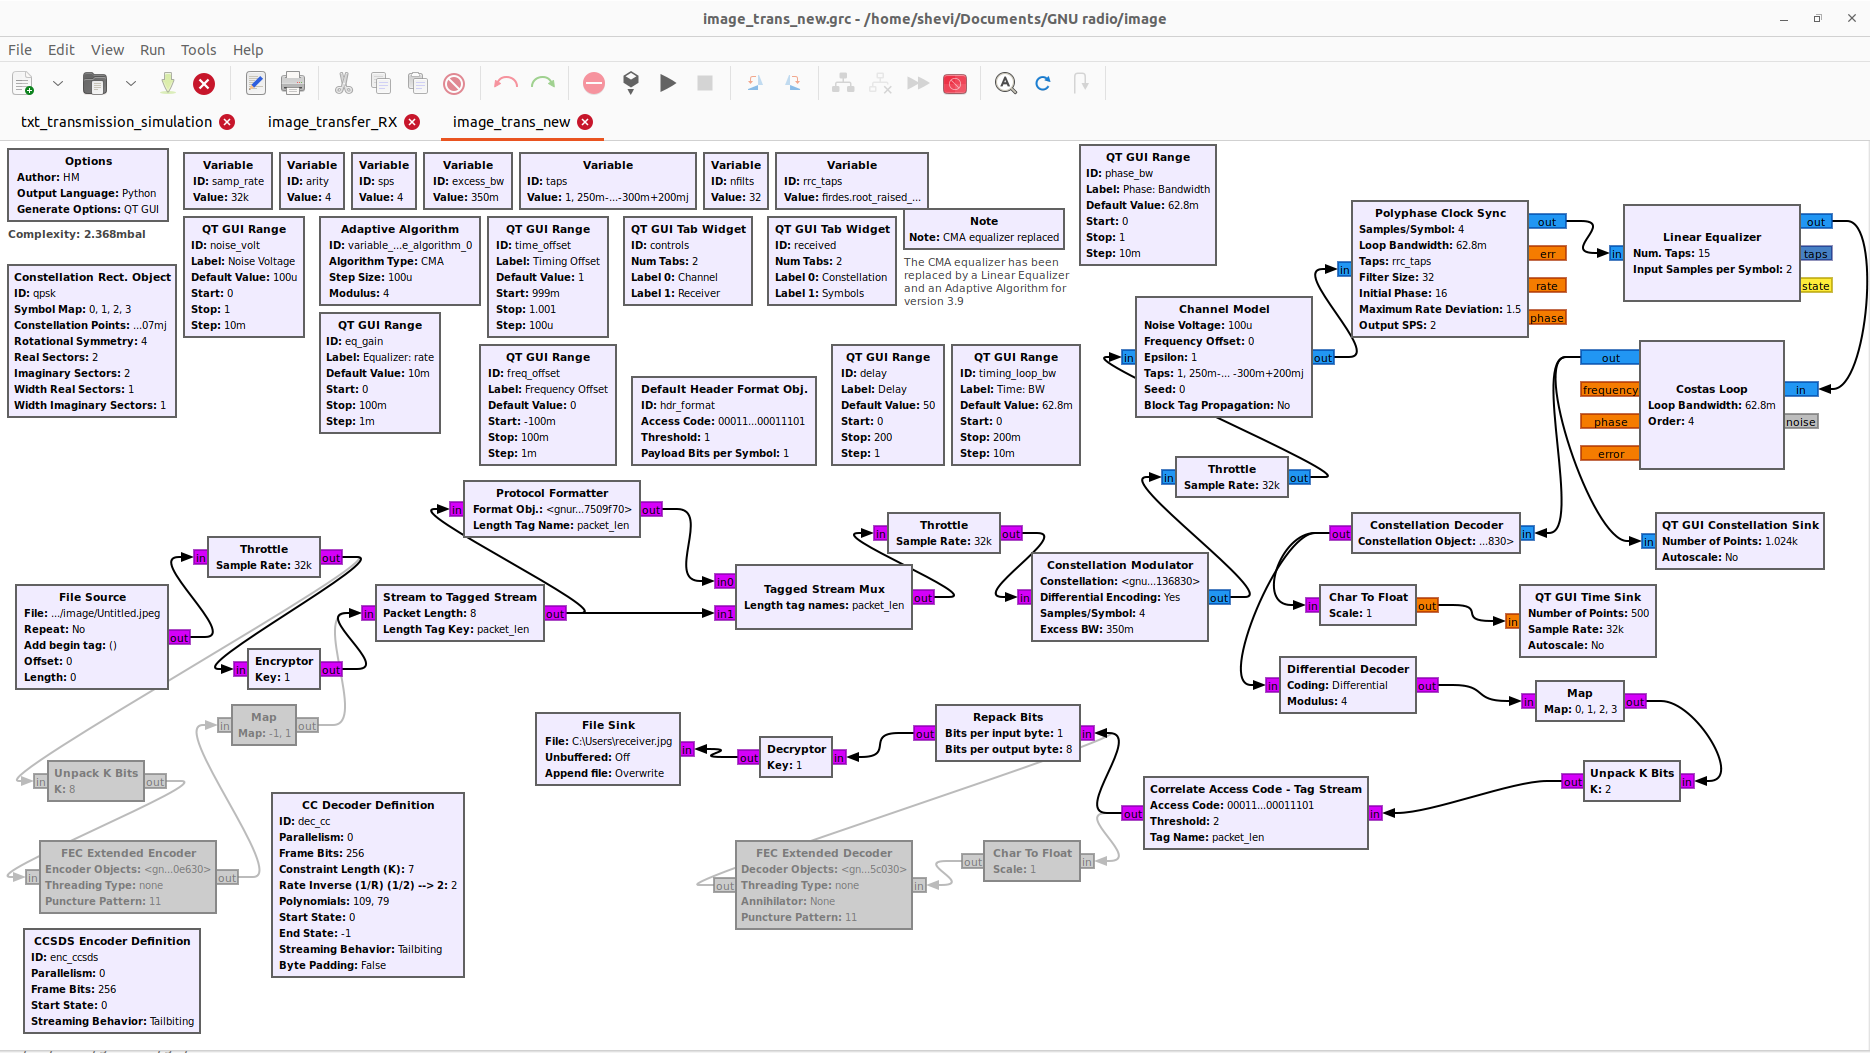Click the Reload blocks refresh icon
The width and height of the screenshot is (1870, 1053).
point(1043,84)
